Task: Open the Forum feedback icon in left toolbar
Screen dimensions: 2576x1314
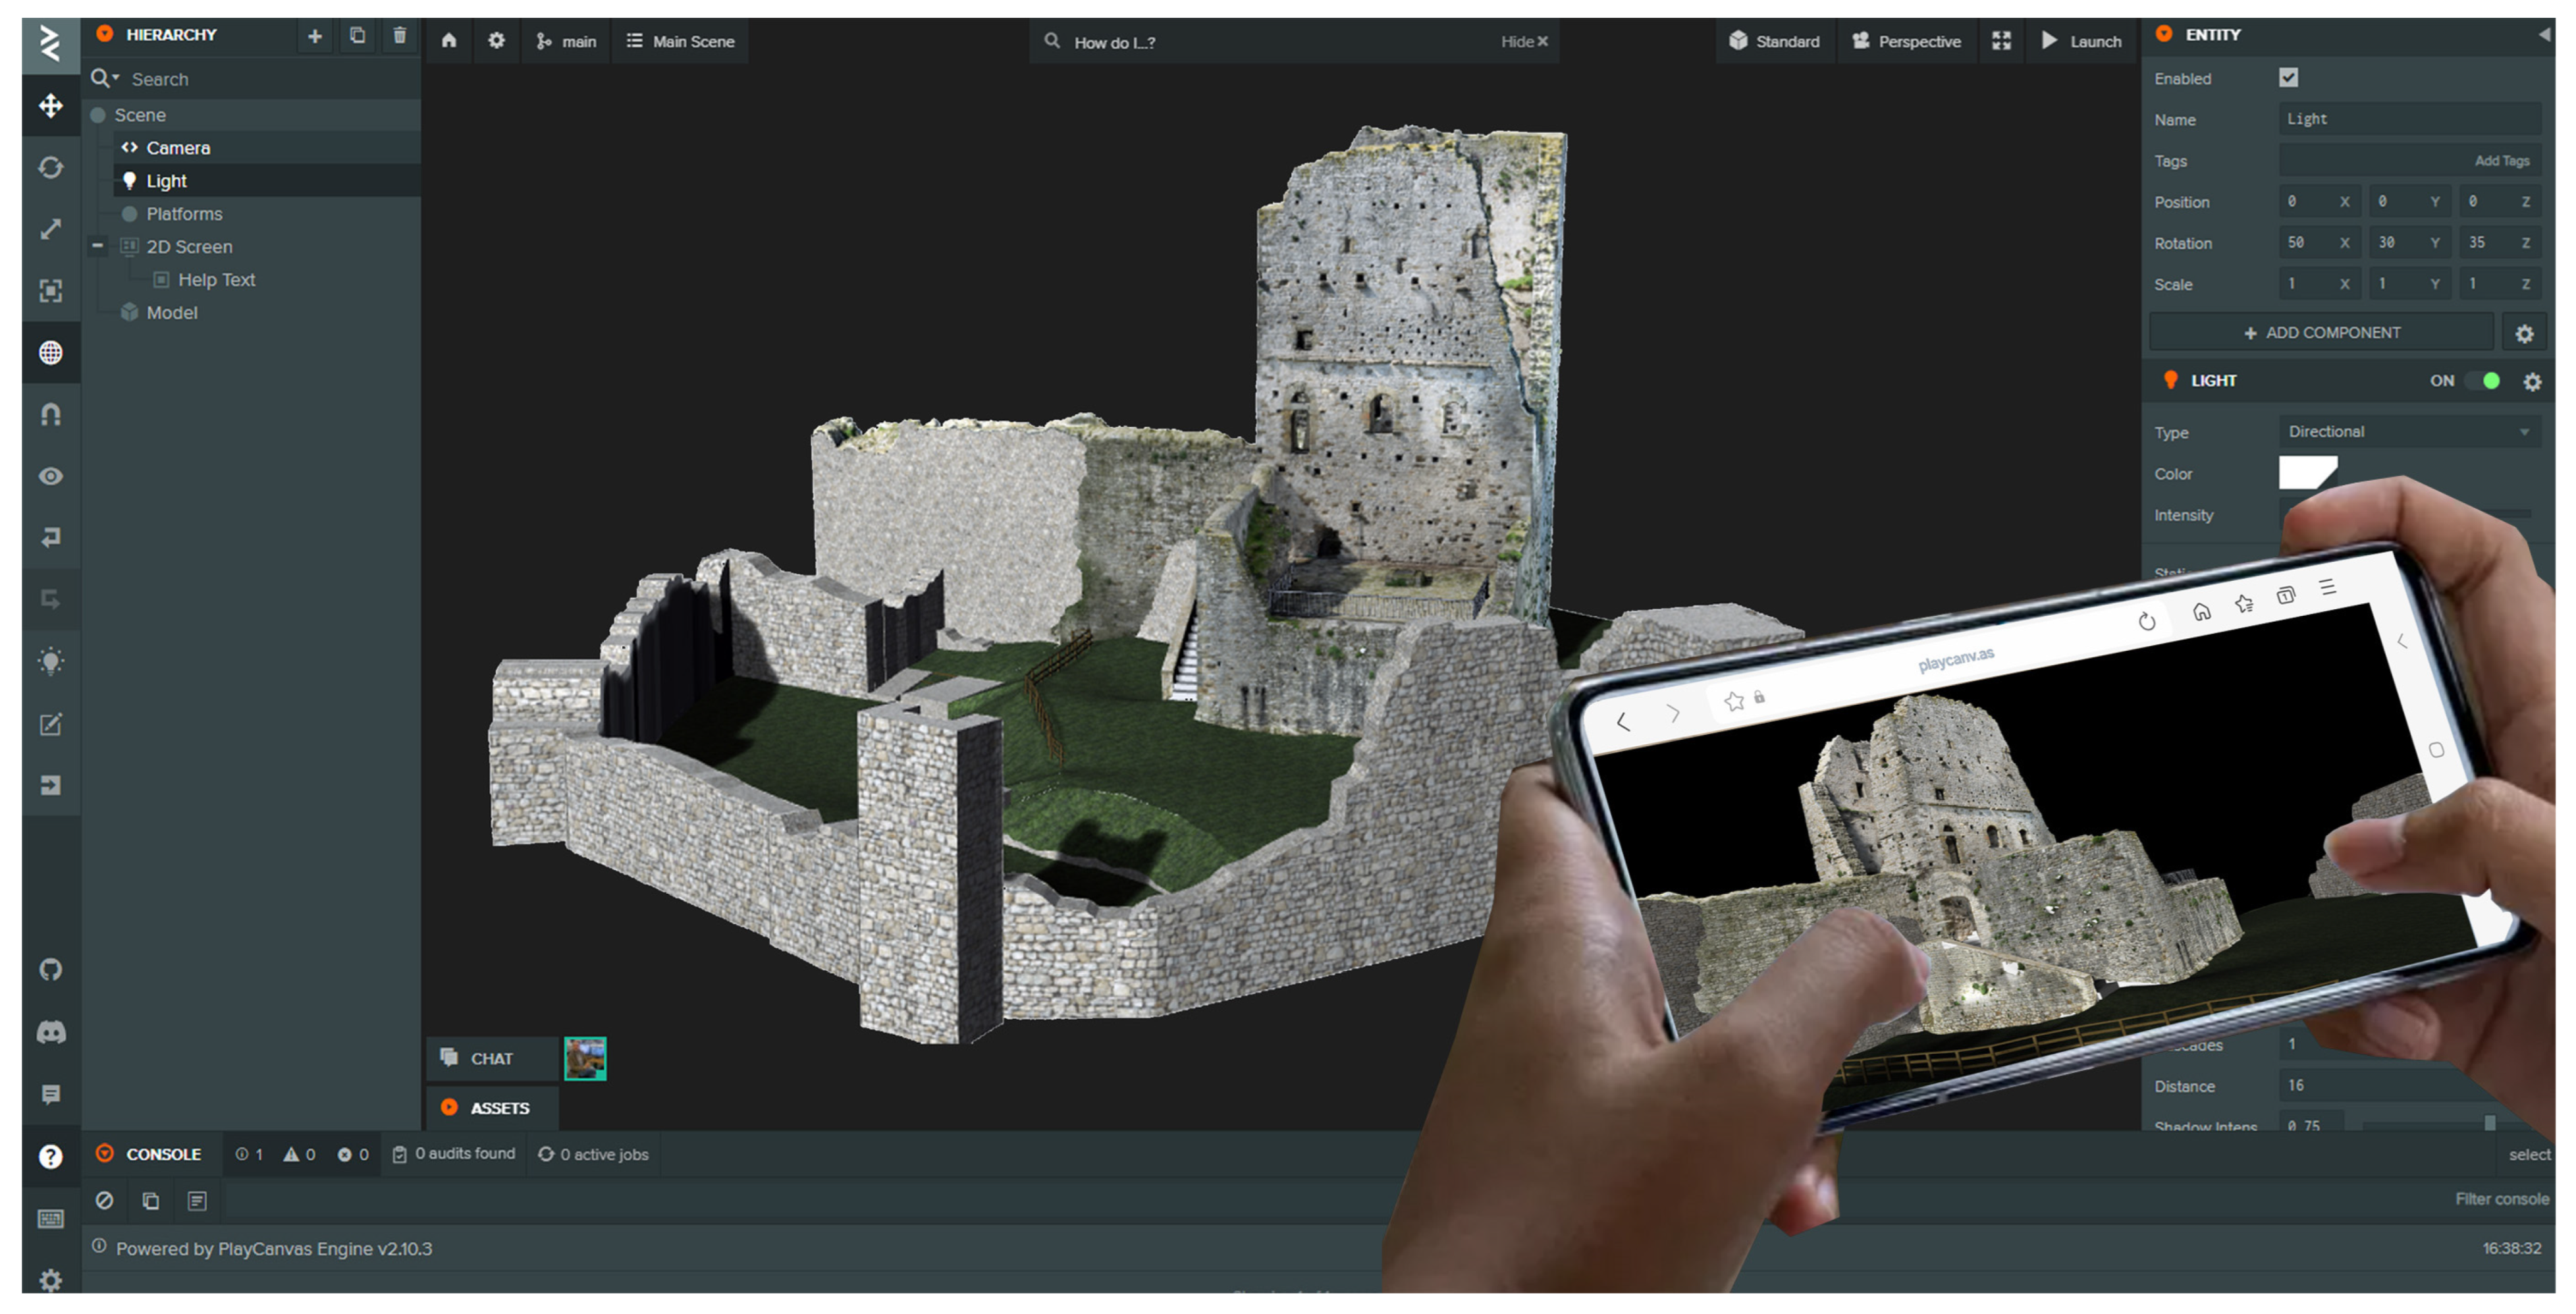Action: click(51, 1094)
